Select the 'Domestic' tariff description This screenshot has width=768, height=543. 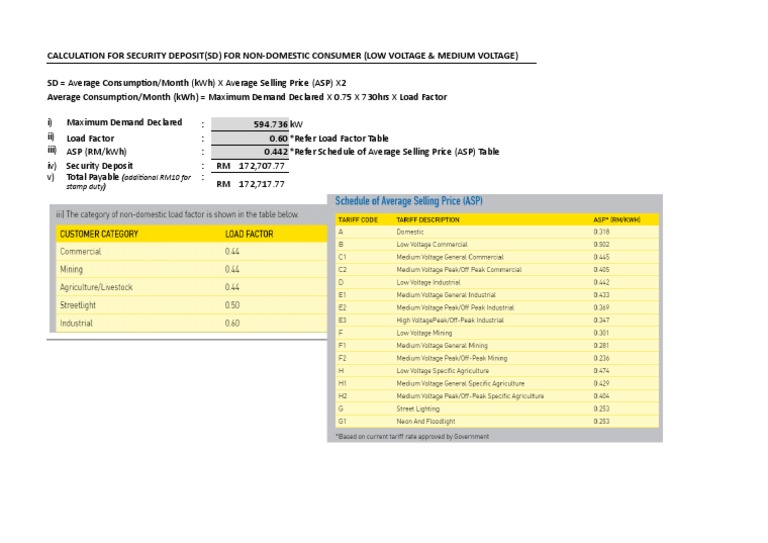click(410, 232)
